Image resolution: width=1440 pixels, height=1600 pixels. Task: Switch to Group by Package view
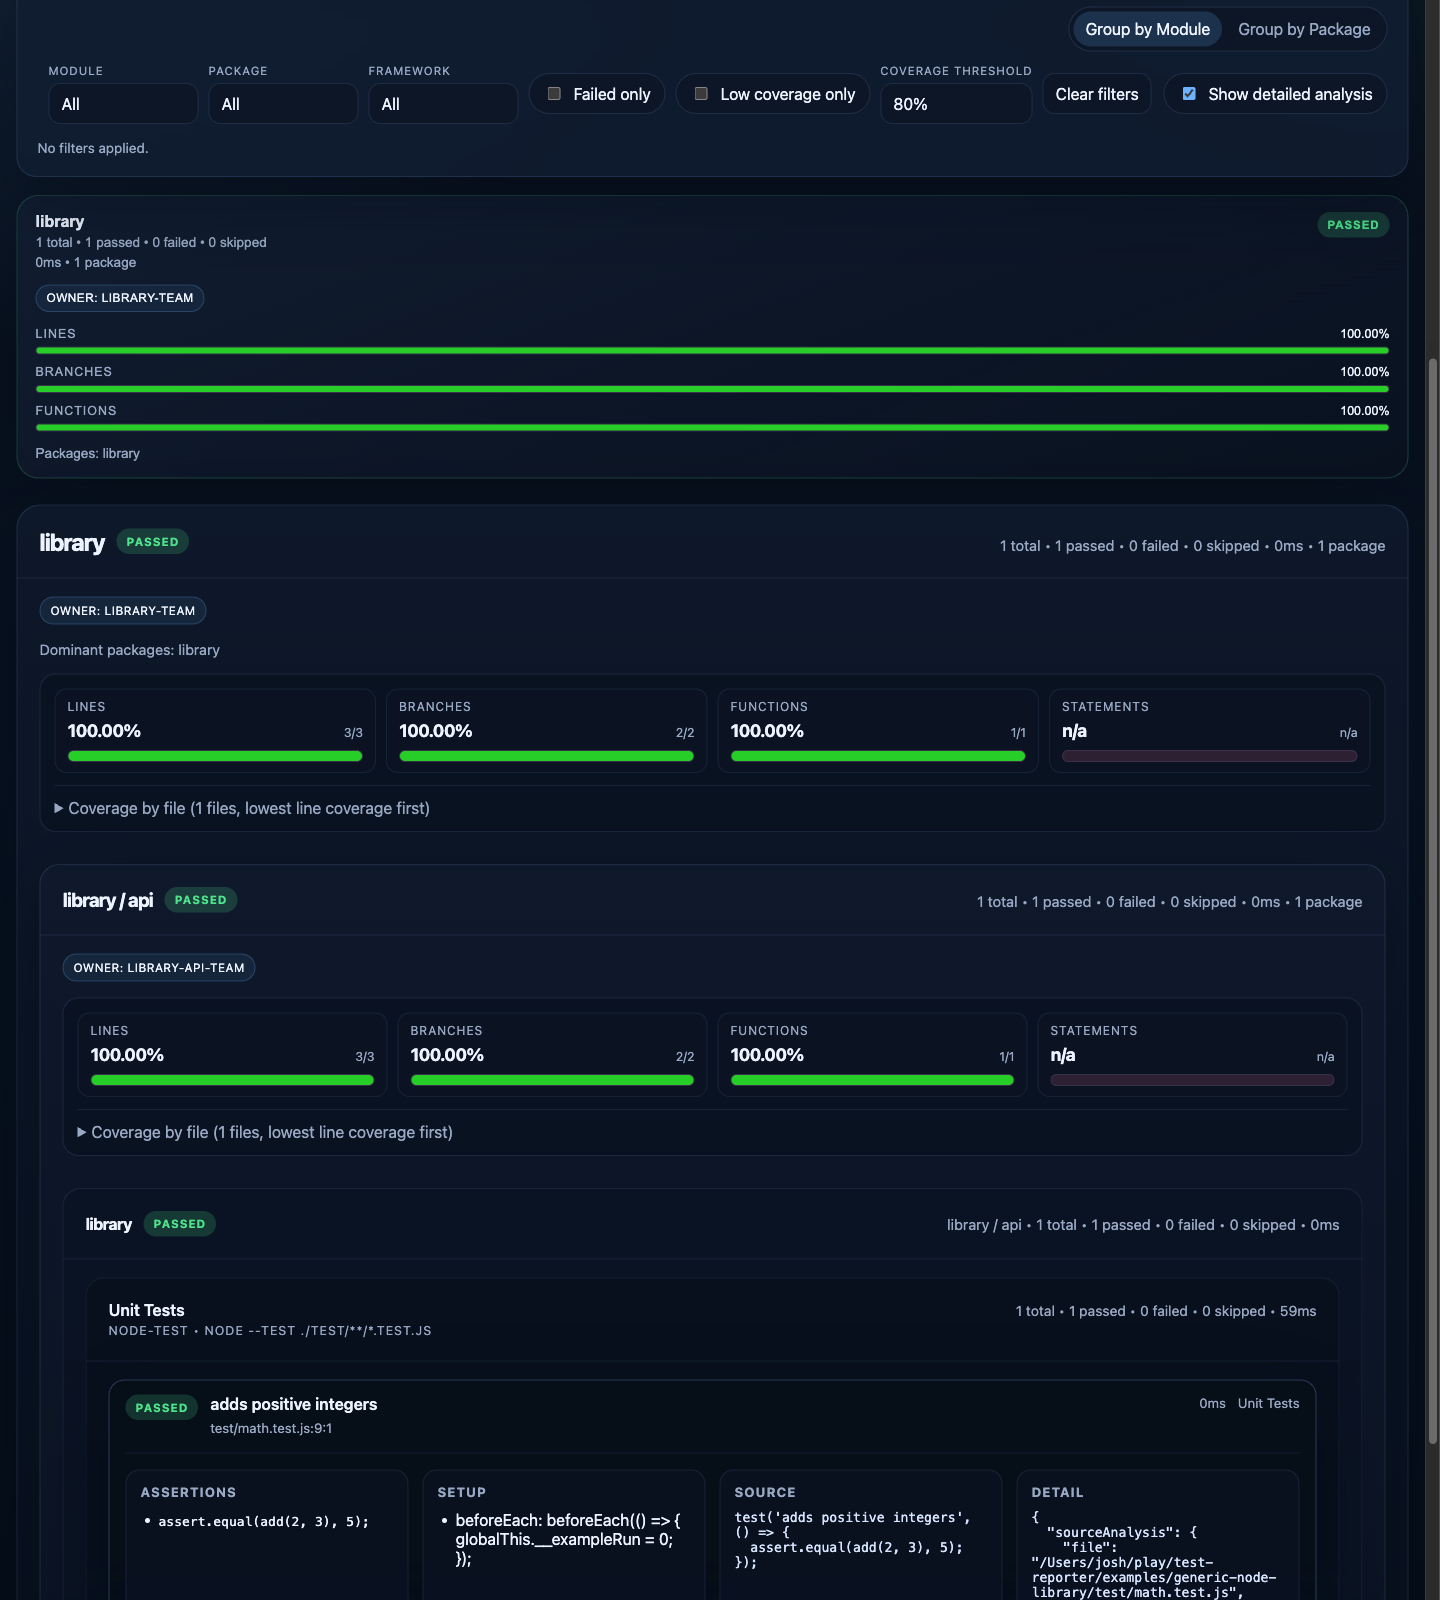pyautogui.click(x=1304, y=29)
